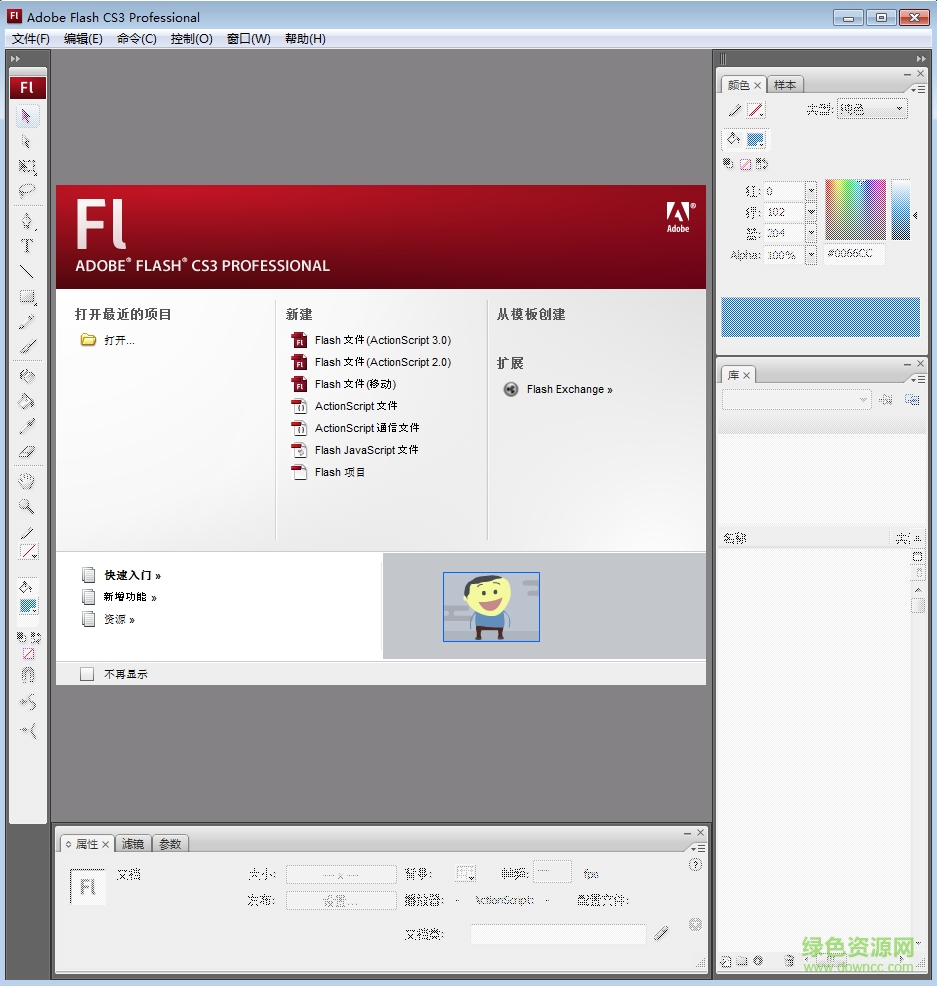Open the Color panel options menu
The height and width of the screenshot is (986, 937).
point(919,90)
